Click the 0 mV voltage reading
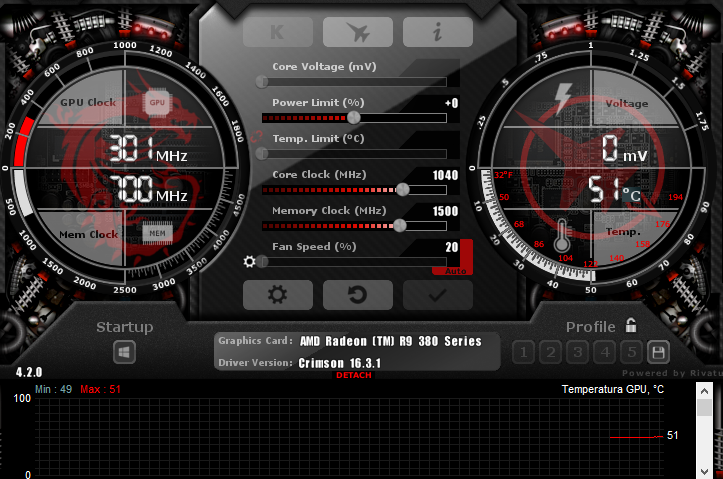This screenshot has height=479, width=723. pyautogui.click(x=625, y=148)
